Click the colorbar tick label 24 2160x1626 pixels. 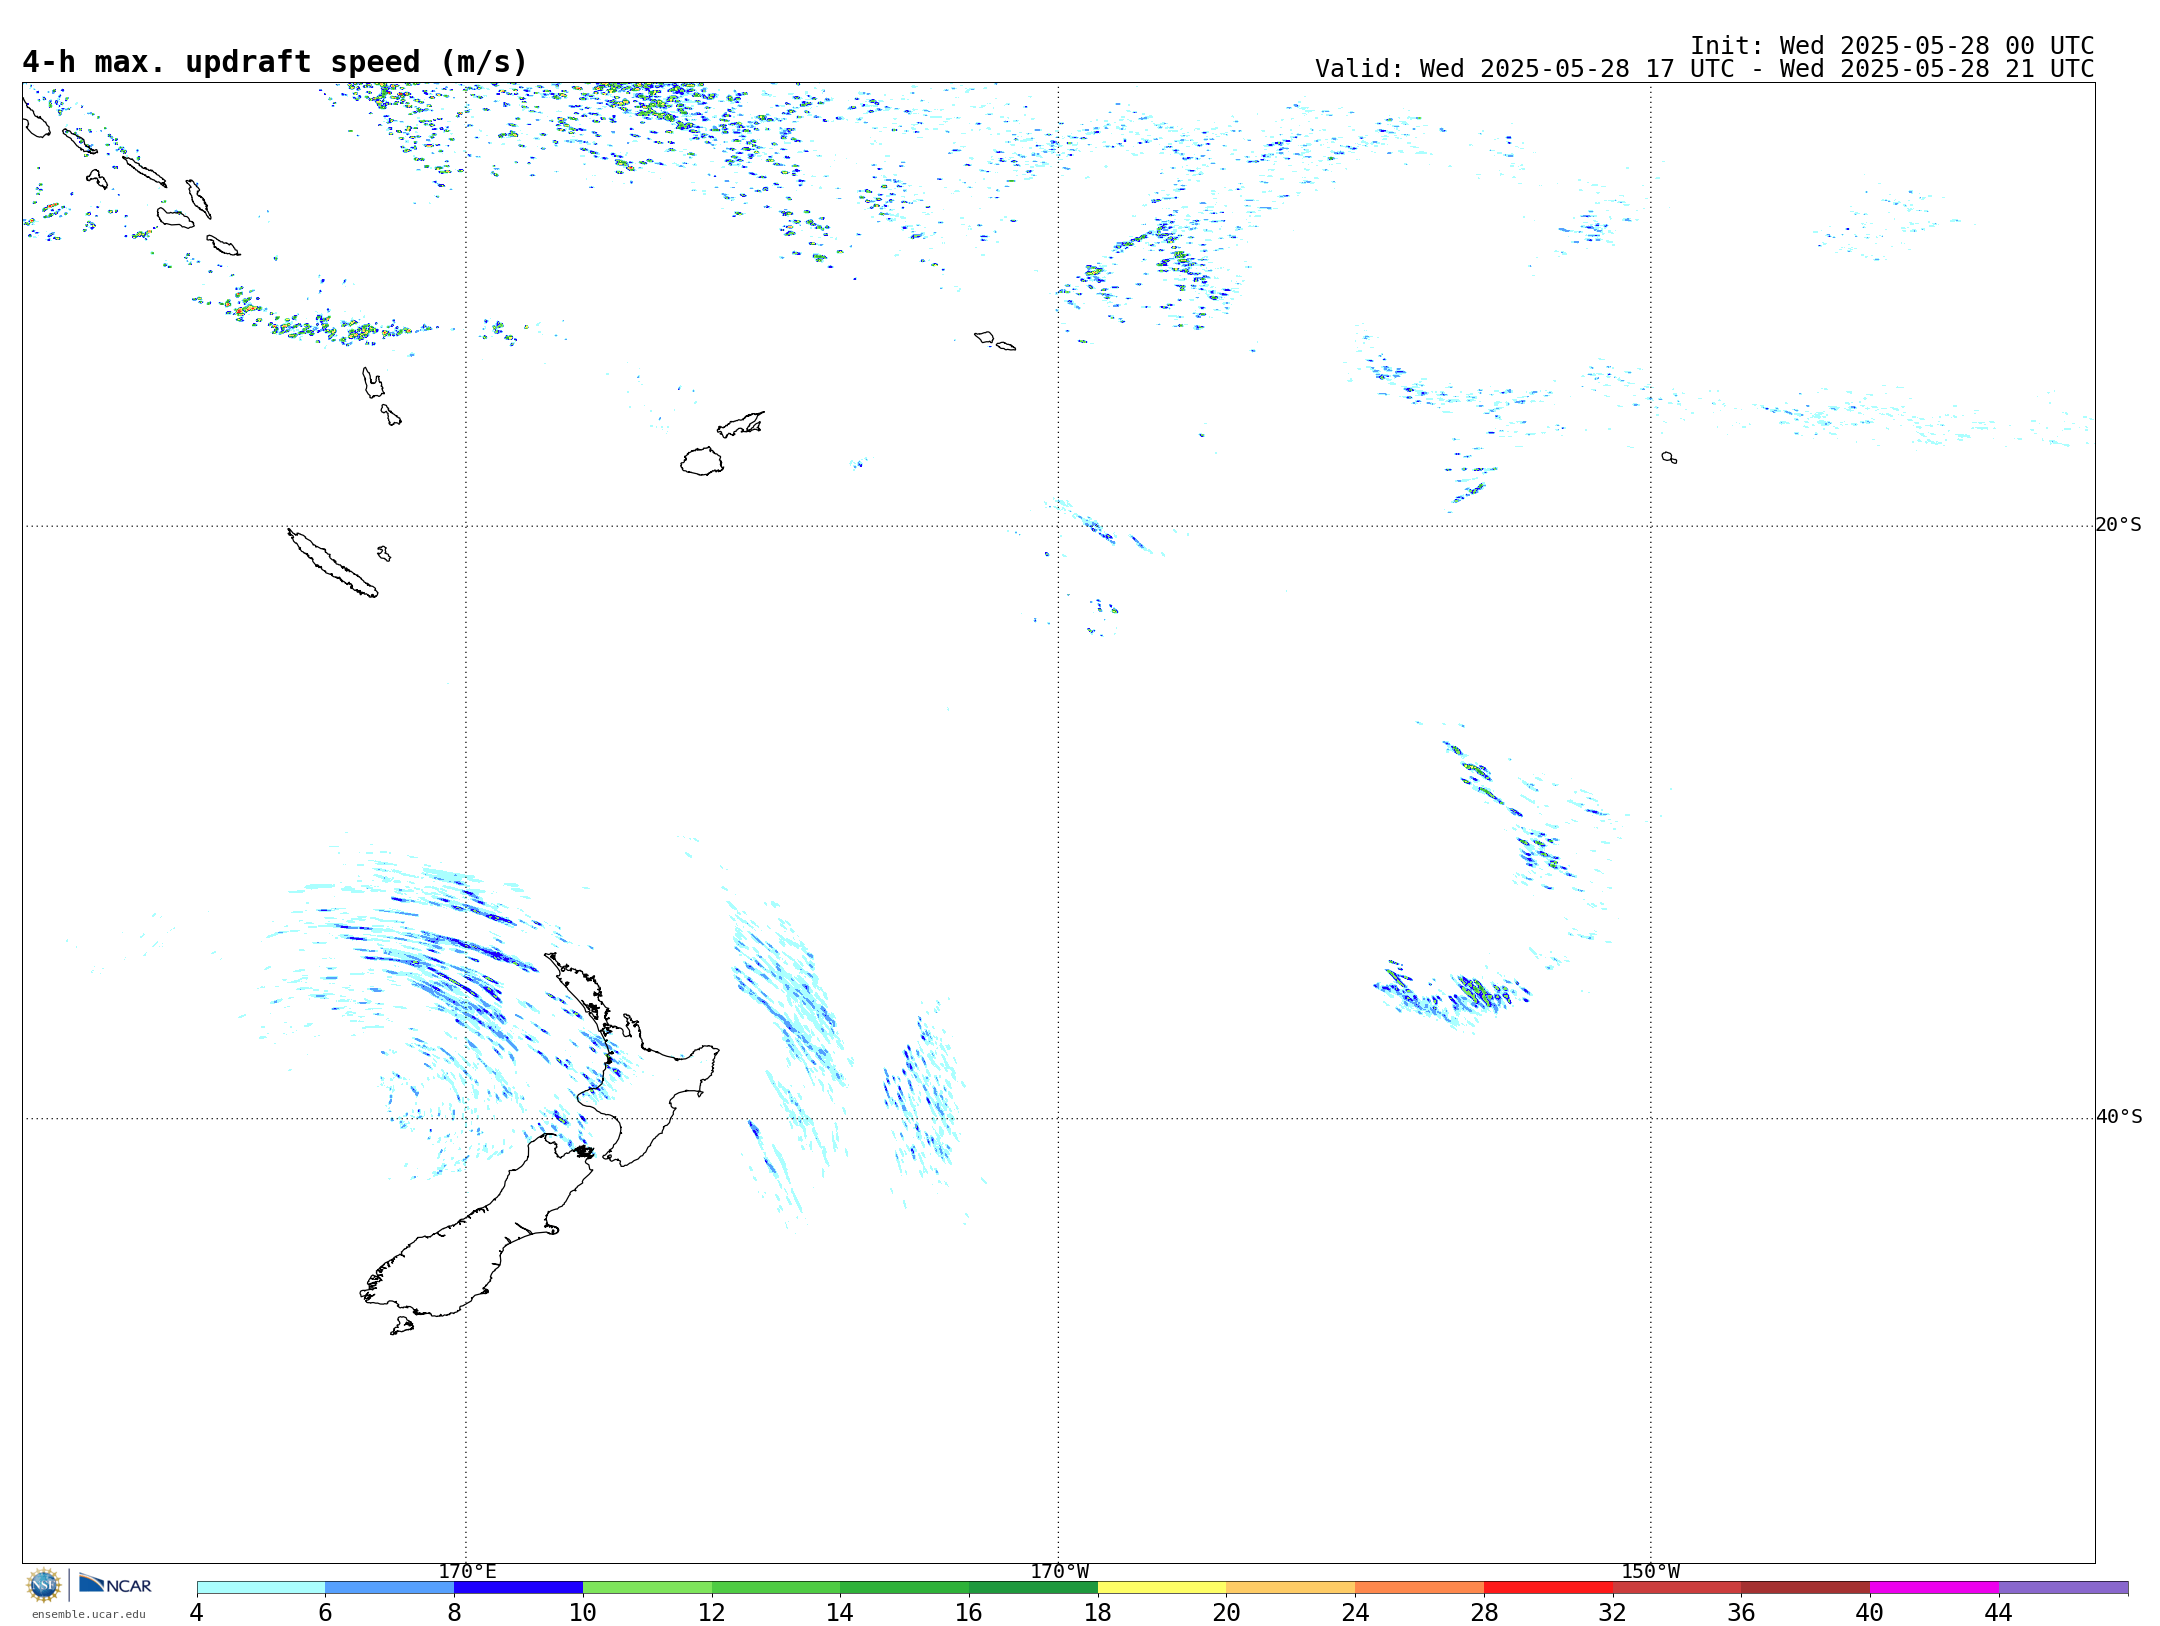[x=1355, y=1612]
